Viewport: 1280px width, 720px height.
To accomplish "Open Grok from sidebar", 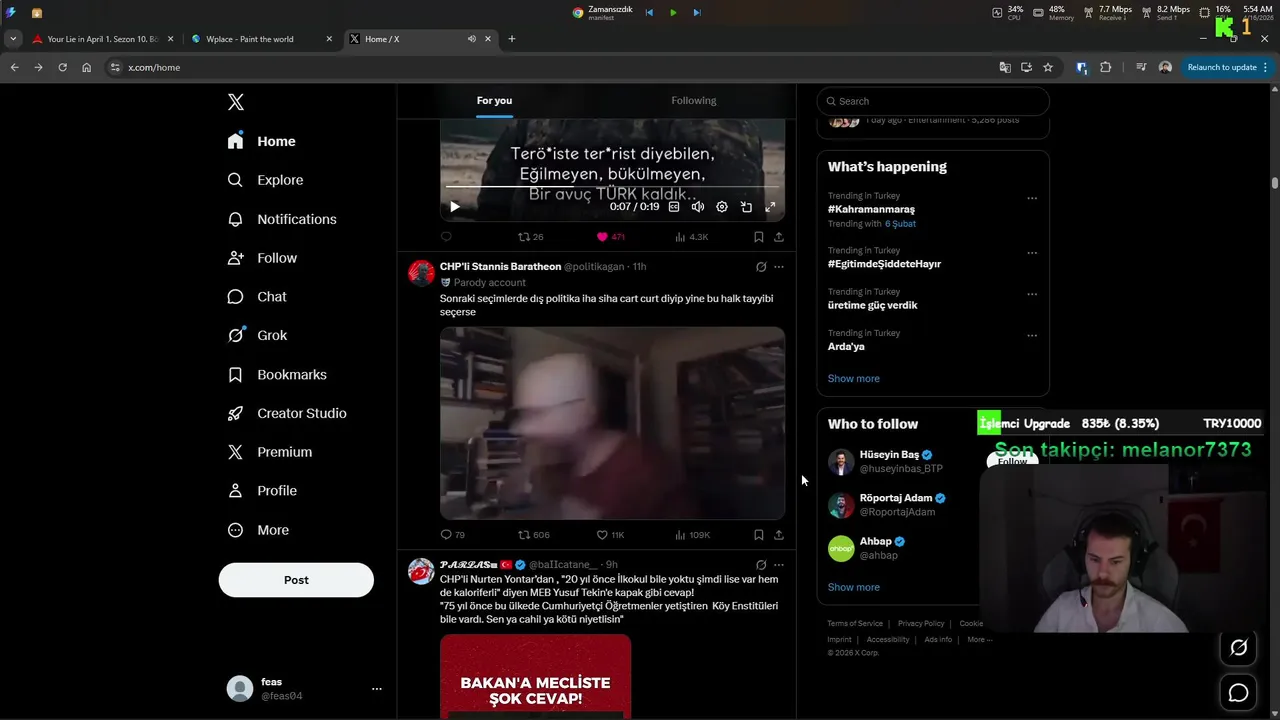I will pyautogui.click(x=257, y=336).
